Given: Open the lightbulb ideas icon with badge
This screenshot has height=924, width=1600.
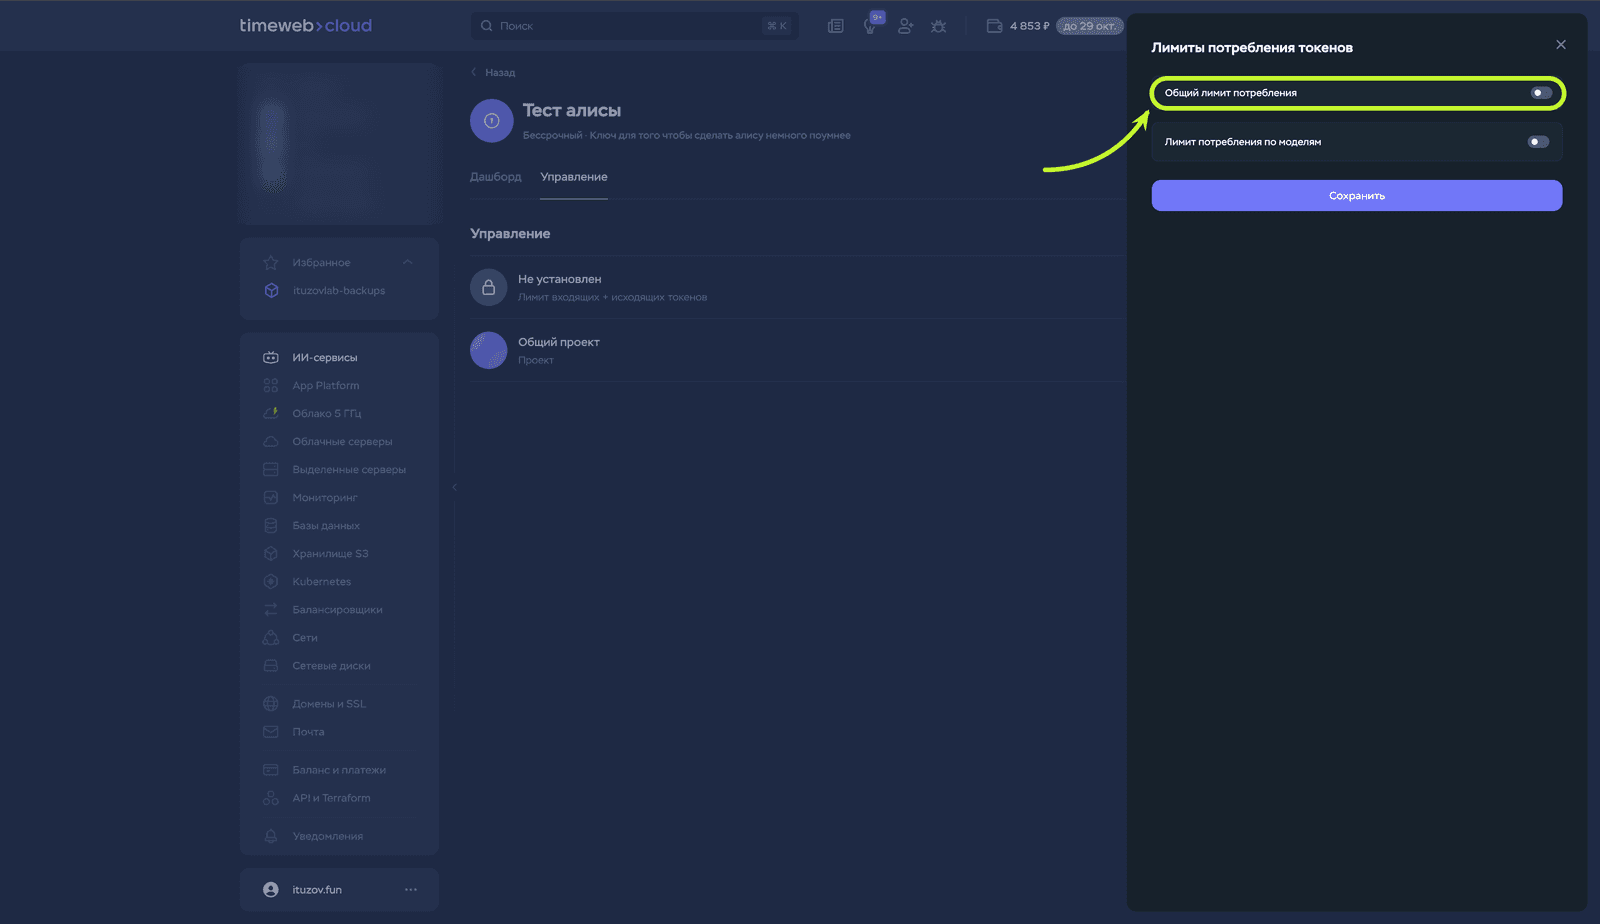Looking at the screenshot, I should pos(871,25).
